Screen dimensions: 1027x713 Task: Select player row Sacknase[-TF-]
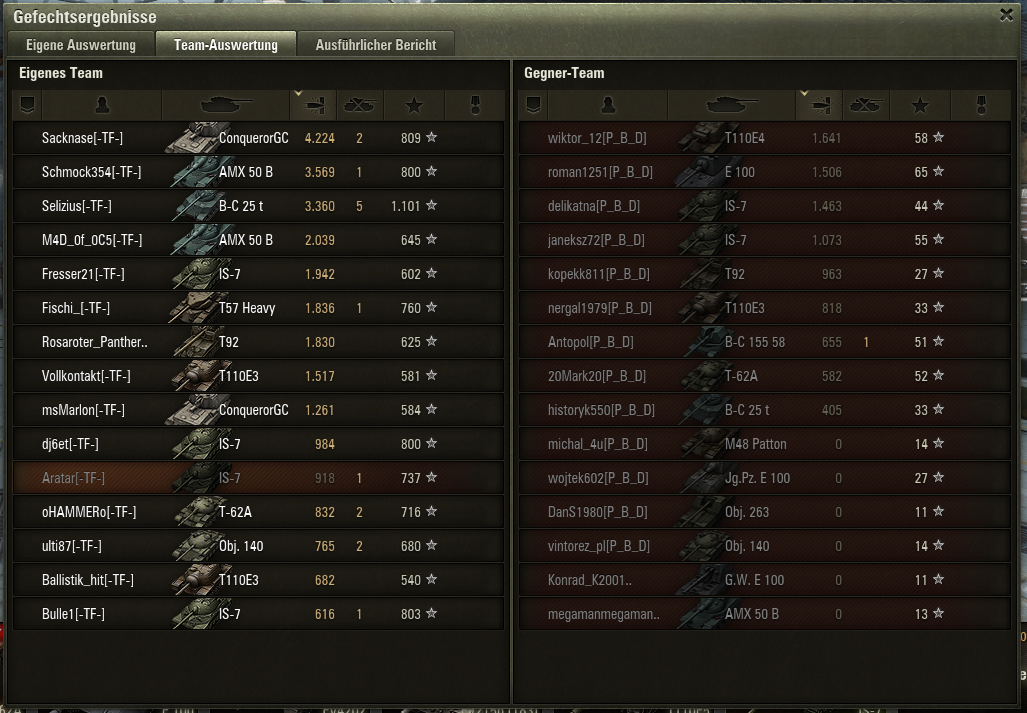[259, 138]
